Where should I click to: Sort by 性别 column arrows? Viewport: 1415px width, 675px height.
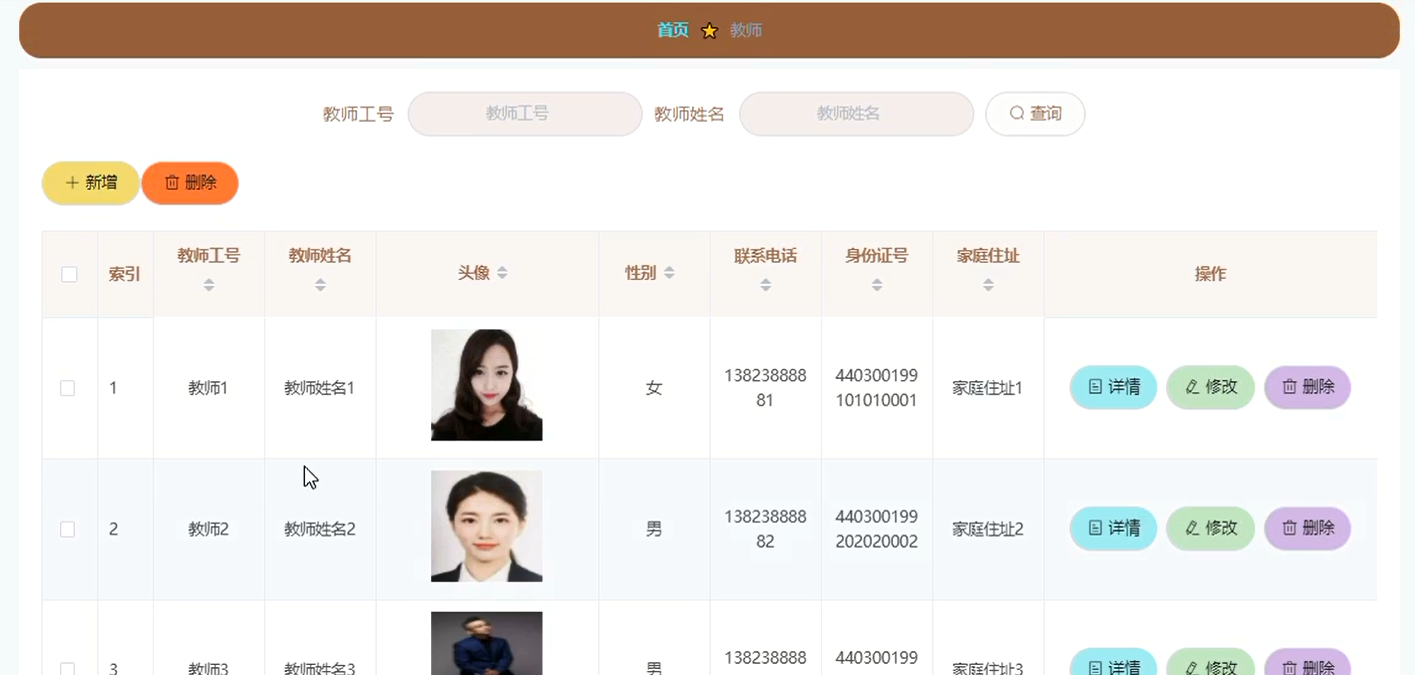(669, 273)
